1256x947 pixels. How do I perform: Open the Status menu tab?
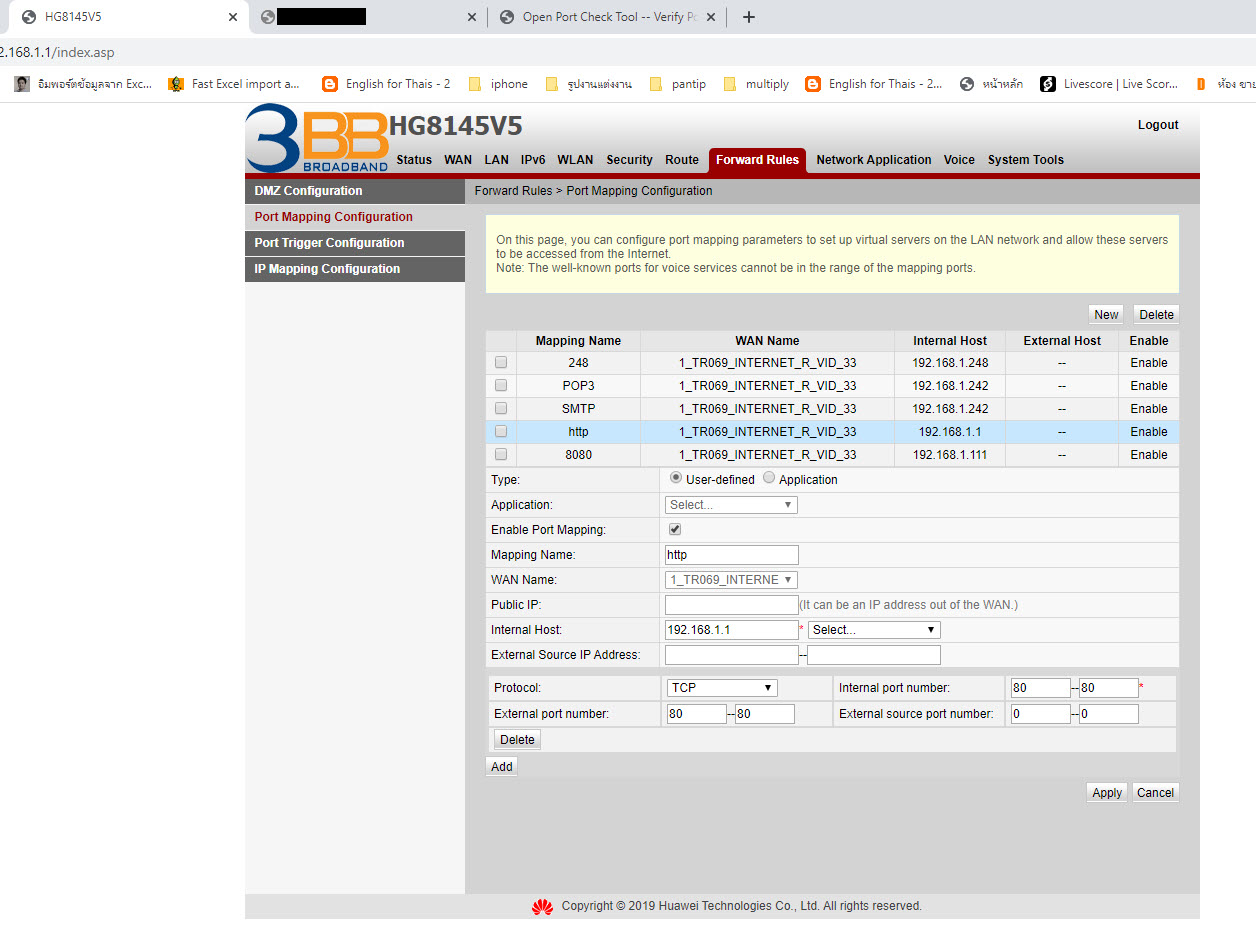point(414,160)
